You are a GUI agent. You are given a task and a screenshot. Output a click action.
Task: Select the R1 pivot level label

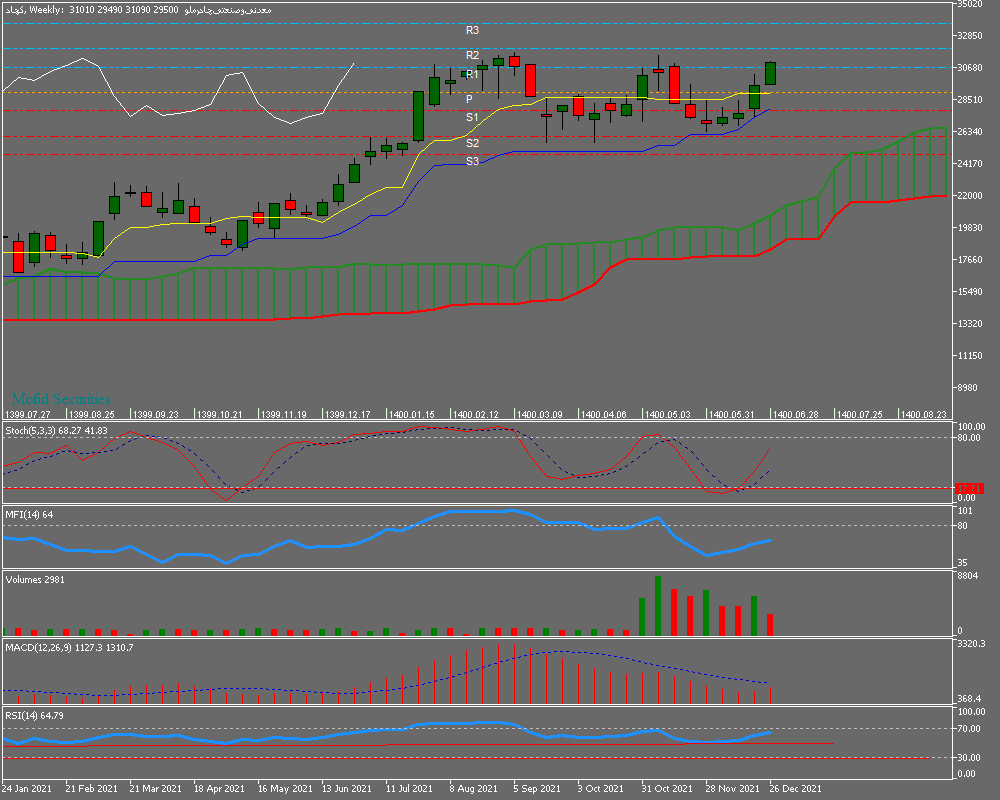[472, 74]
